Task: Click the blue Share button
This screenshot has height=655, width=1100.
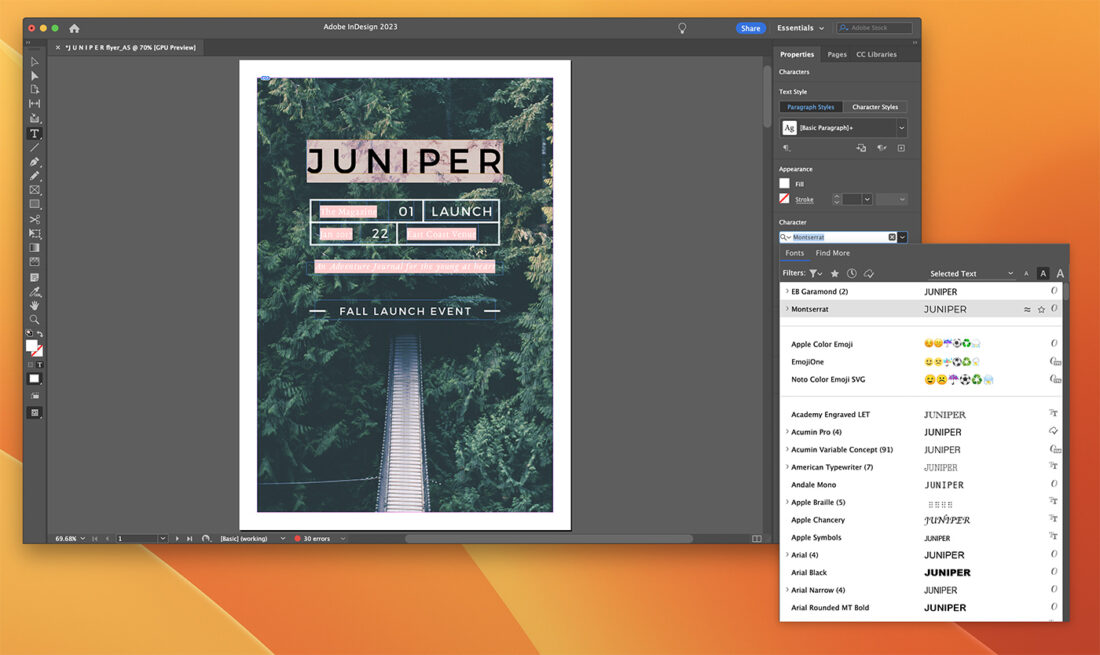Action: click(x=751, y=27)
